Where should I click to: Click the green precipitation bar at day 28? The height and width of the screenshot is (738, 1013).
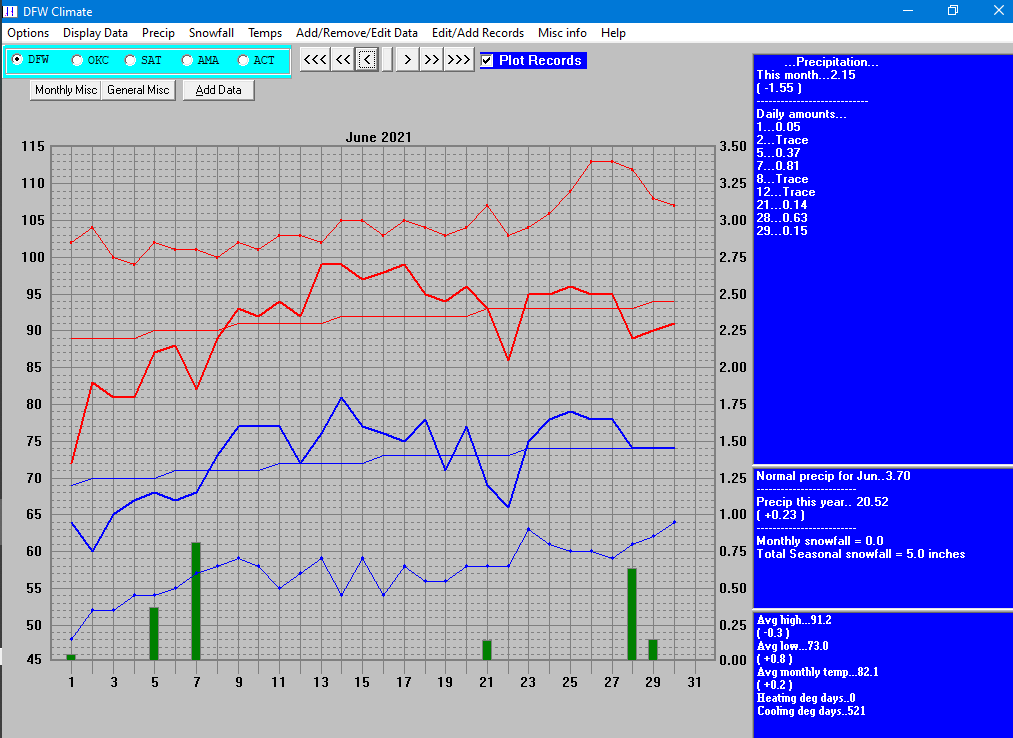632,614
